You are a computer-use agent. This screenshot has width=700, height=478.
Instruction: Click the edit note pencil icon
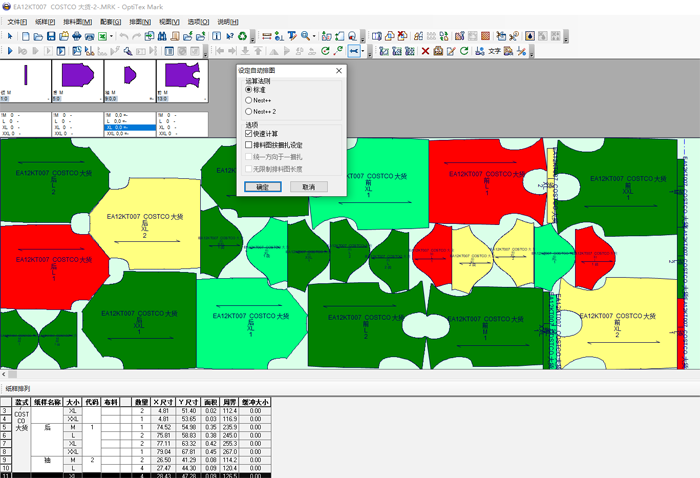[451, 51]
